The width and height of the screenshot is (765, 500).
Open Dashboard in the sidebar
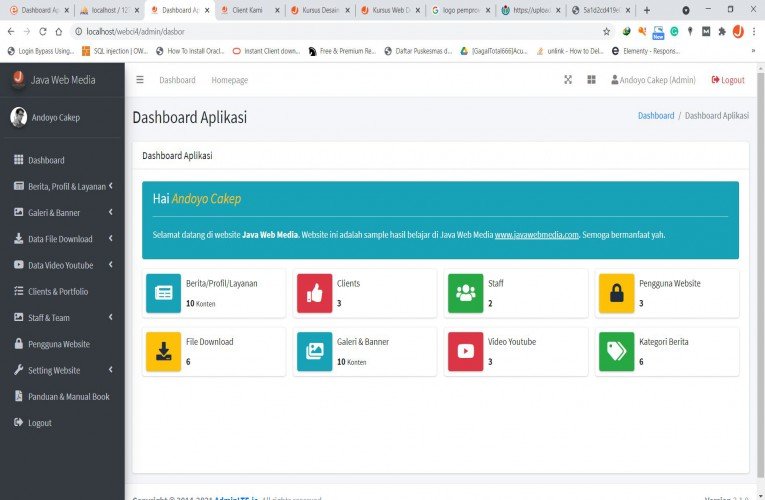tap(62, 160)
